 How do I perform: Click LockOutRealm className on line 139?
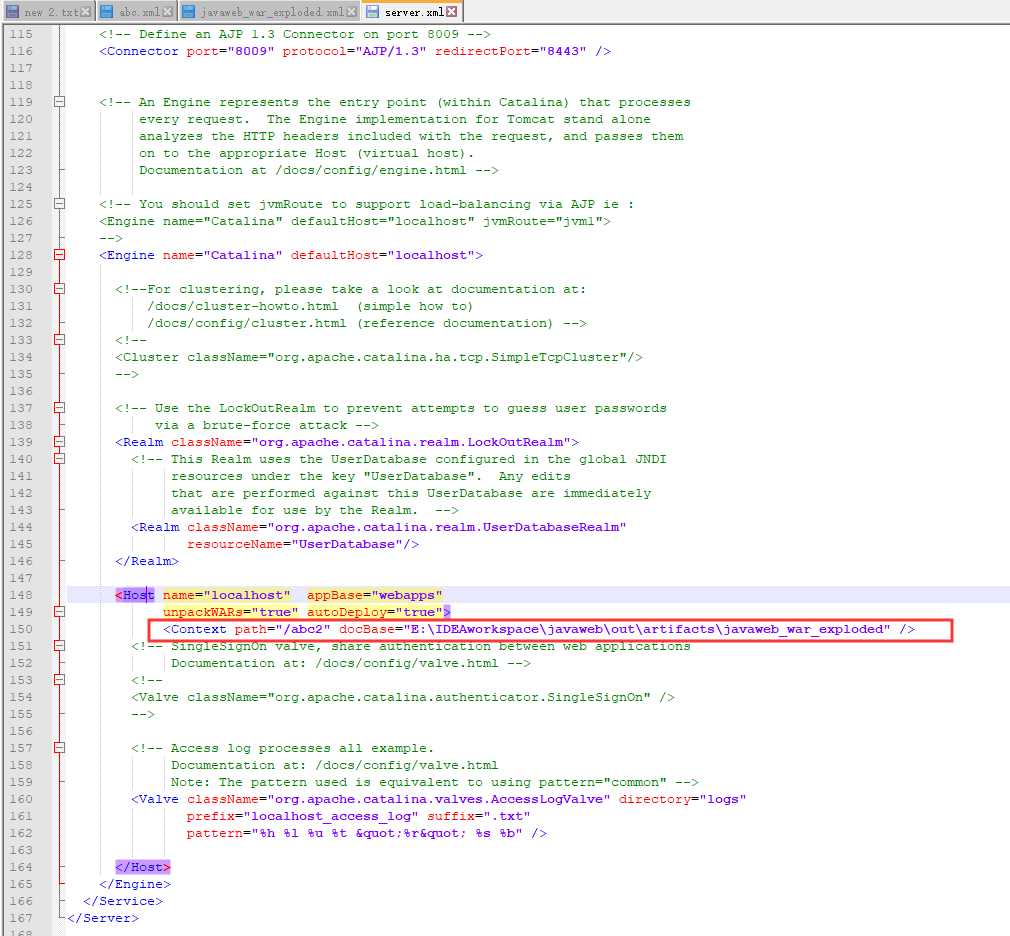coord(371,442)
